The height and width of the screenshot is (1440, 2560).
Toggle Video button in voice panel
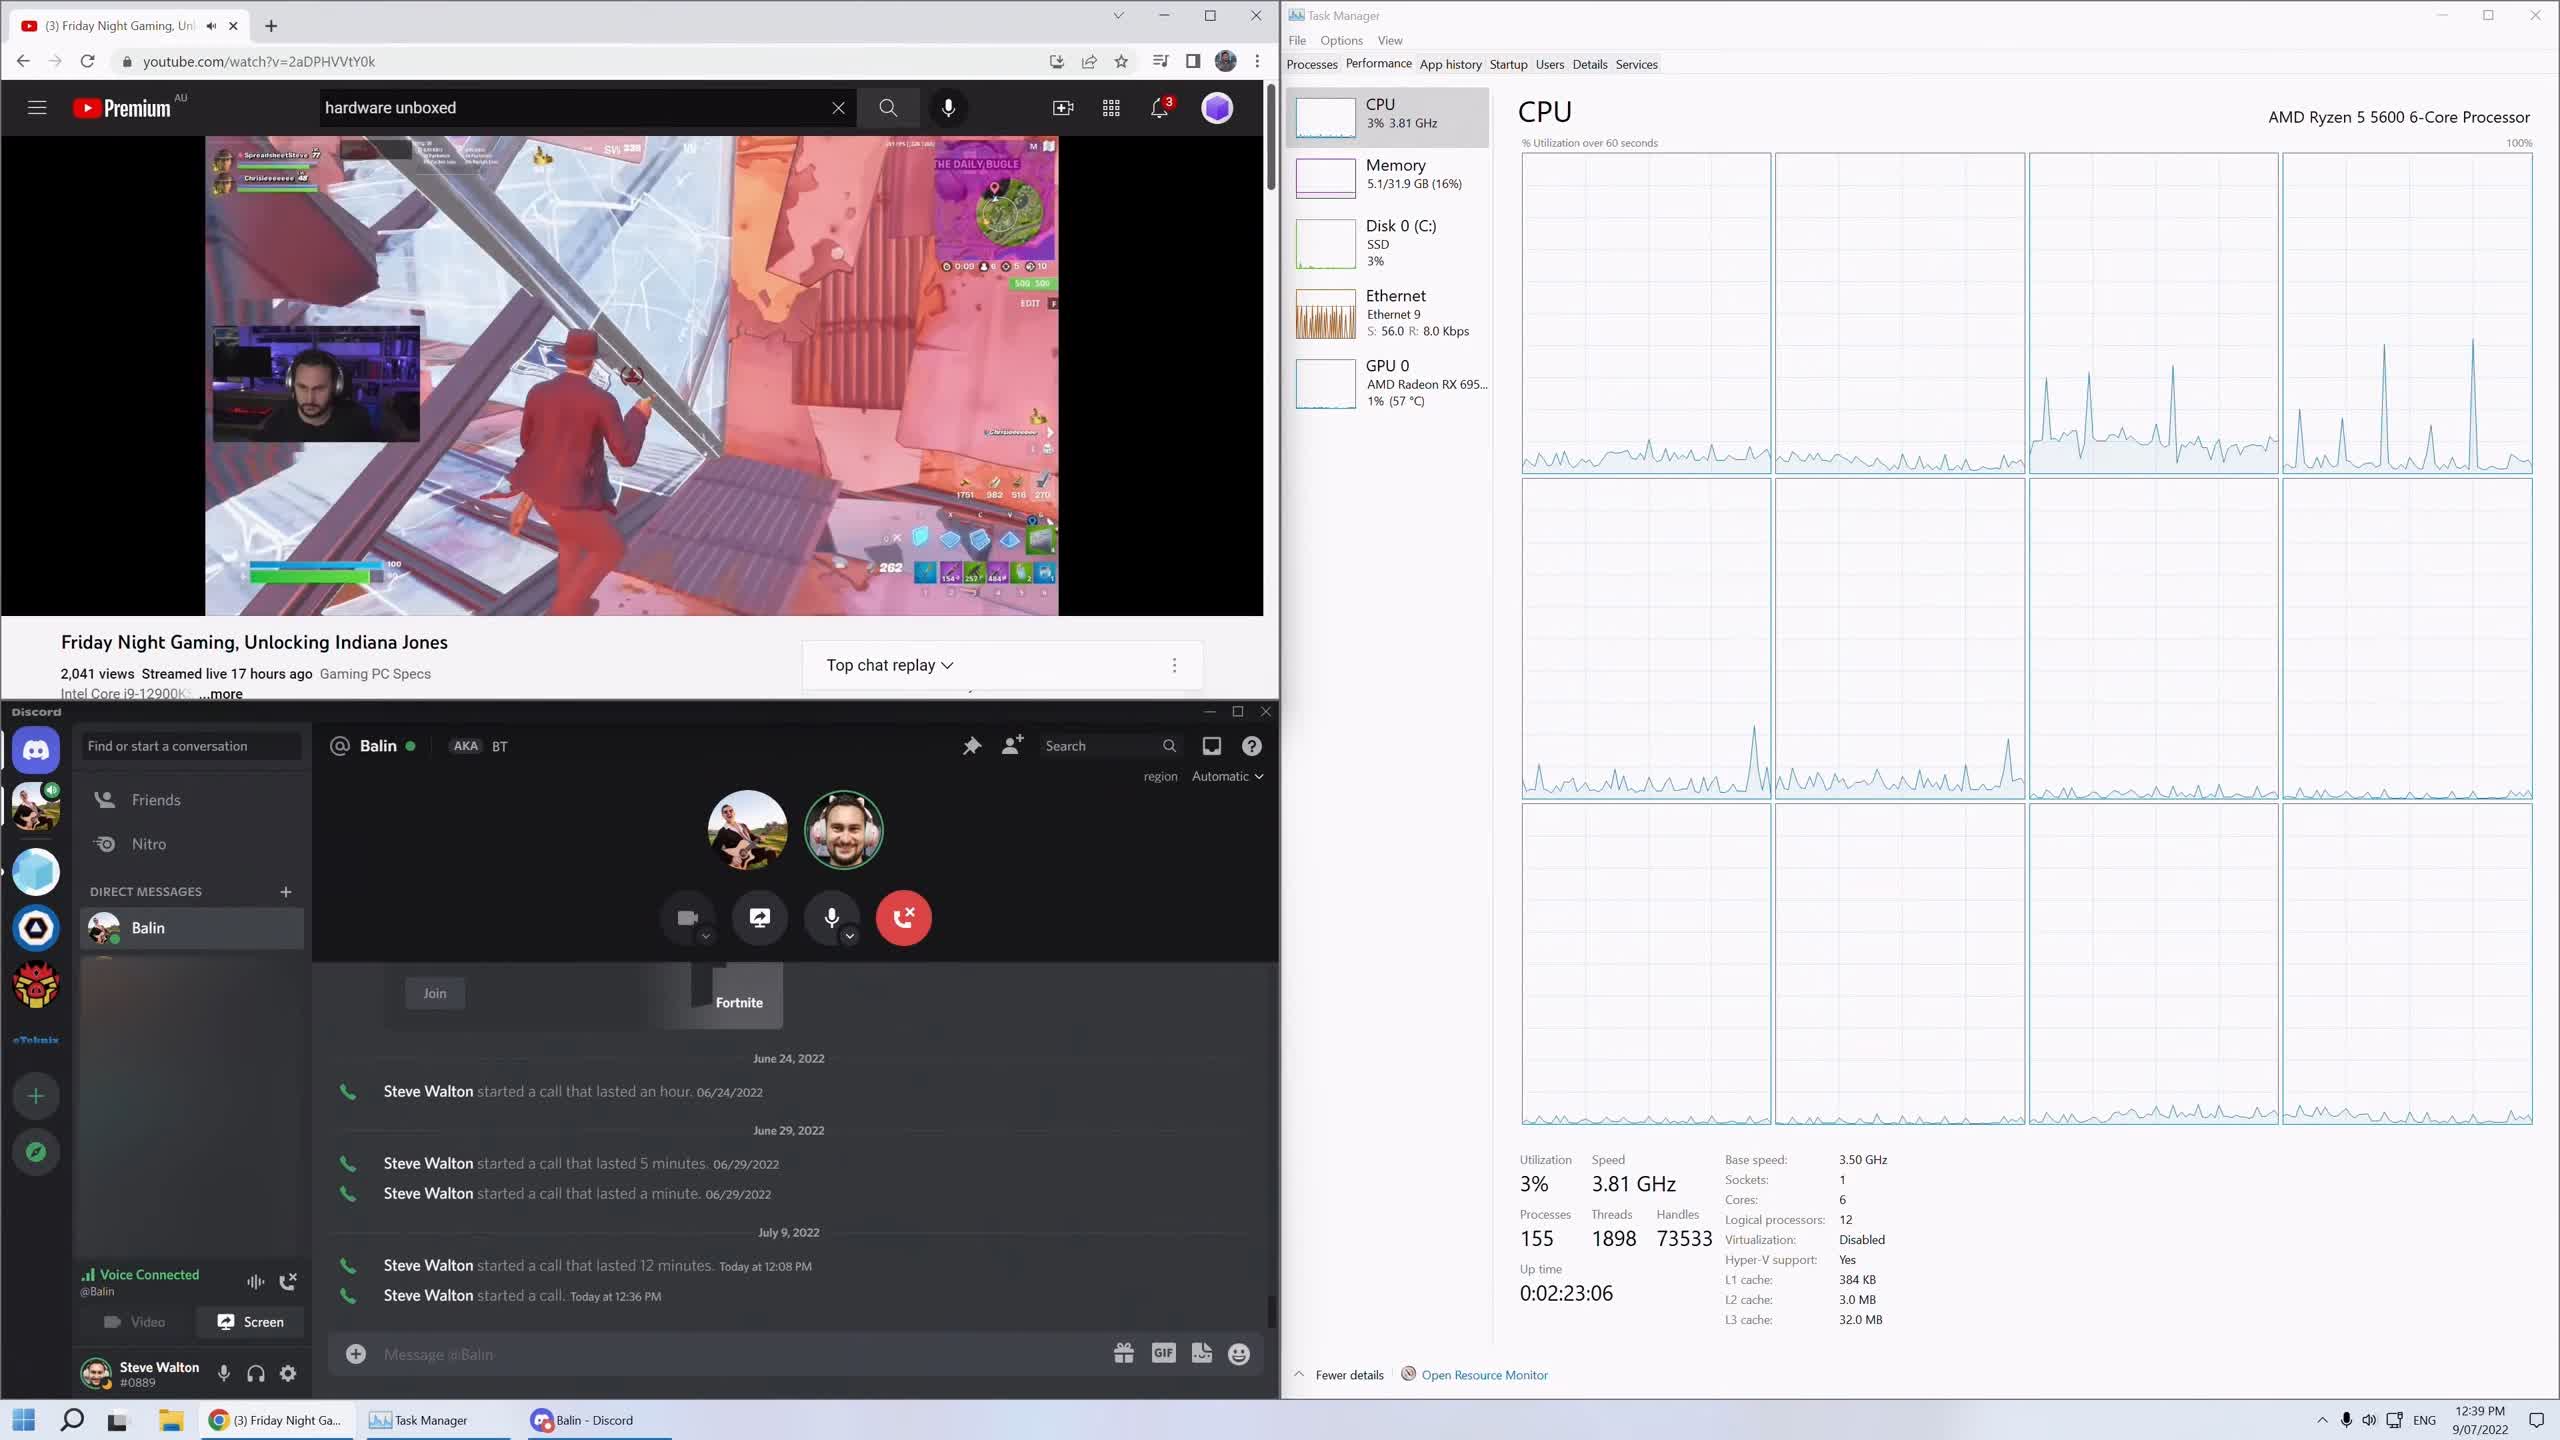[134, 1322]
